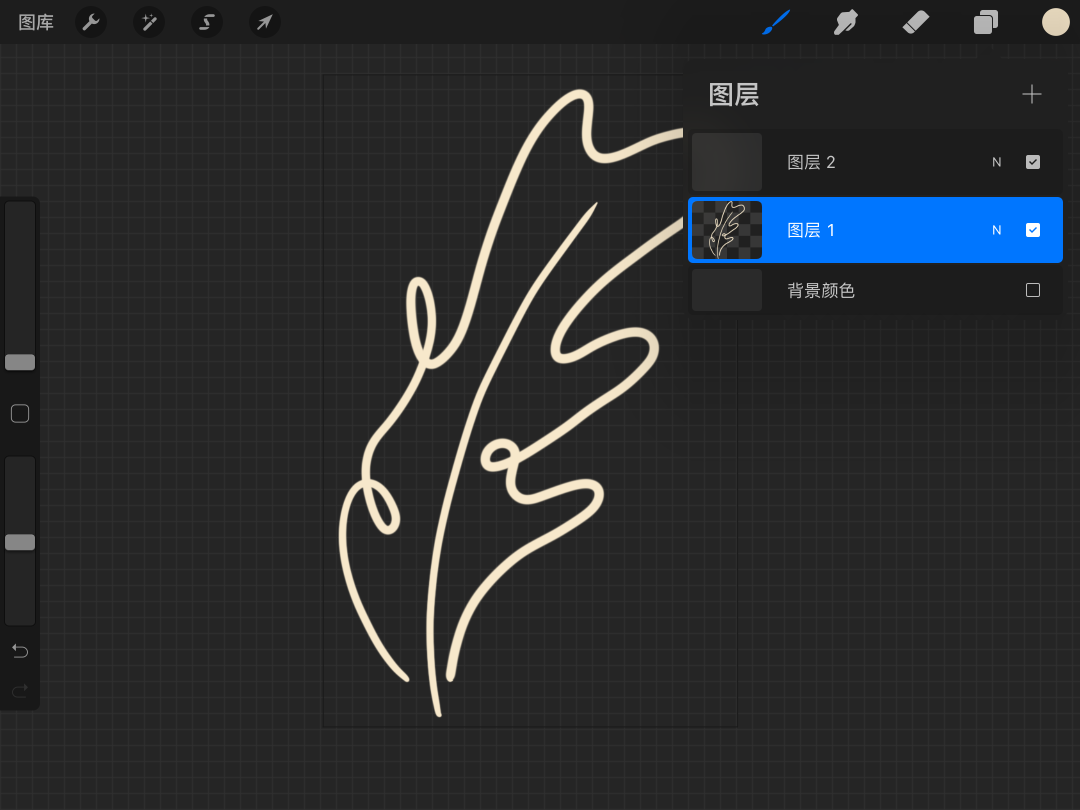Open blend mode N for 图层 2

pyautogui.click(x=996, y=162)
